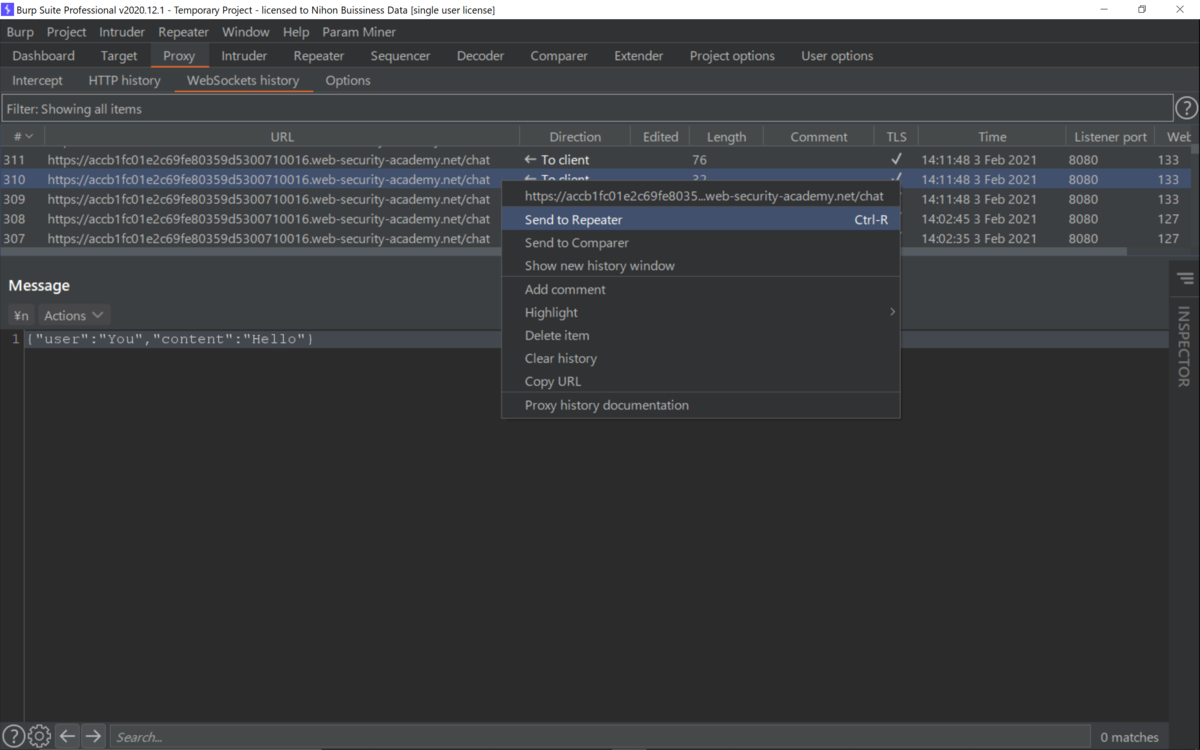Viewport: 1200px width, 750px height.
Task: Sort by the Direction column header
Action: [x=575, y=137]
